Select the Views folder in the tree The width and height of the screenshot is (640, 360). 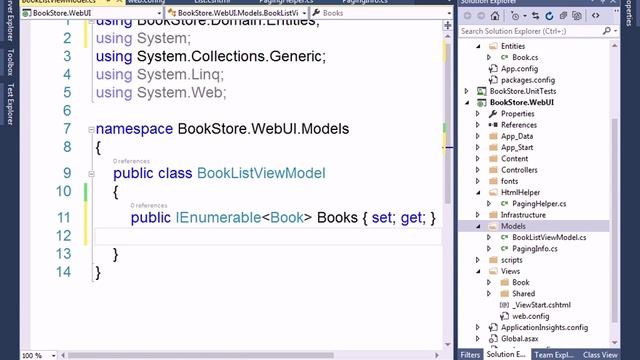pyautogui.click(x=510, y=271)
